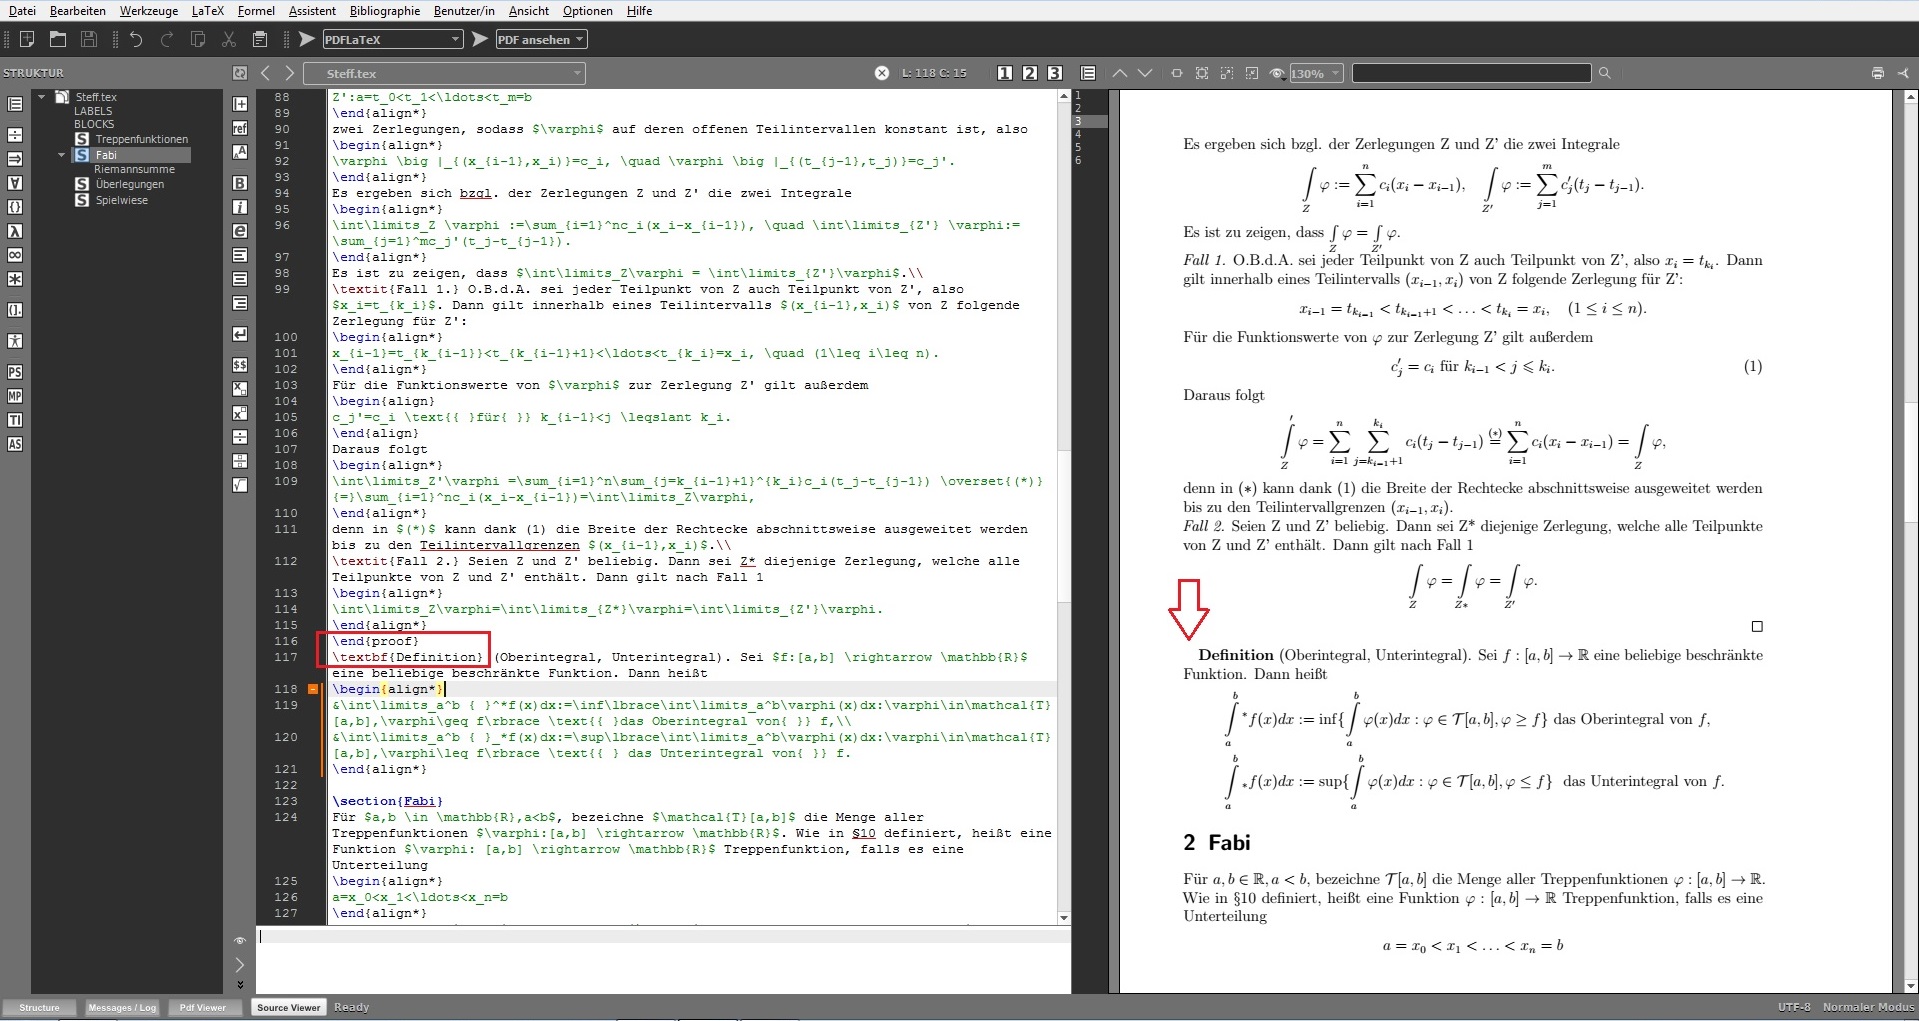
Task: Search the PDF with the magnifier icon
Action: (1605, 73)
